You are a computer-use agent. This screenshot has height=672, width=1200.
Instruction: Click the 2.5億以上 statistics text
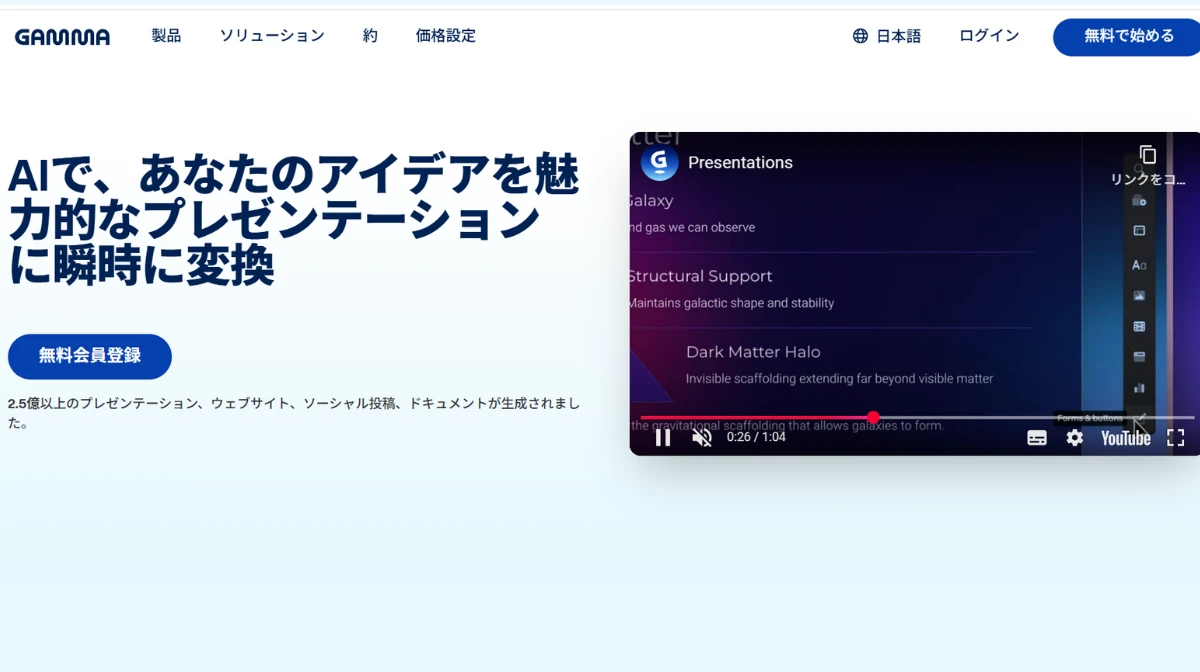293,412
